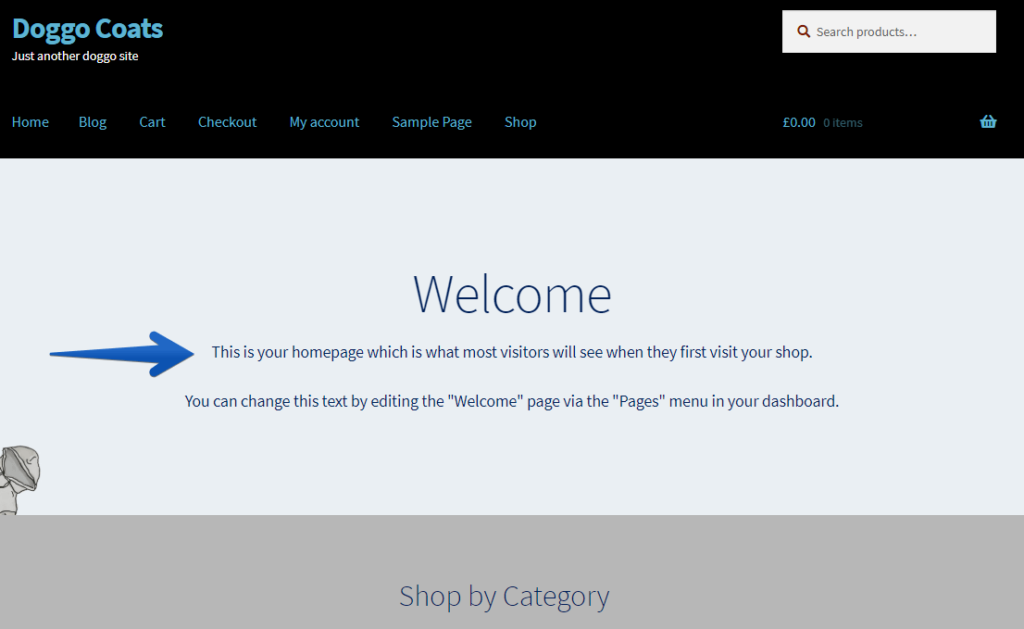Select the Home menu item

point(30,121)
